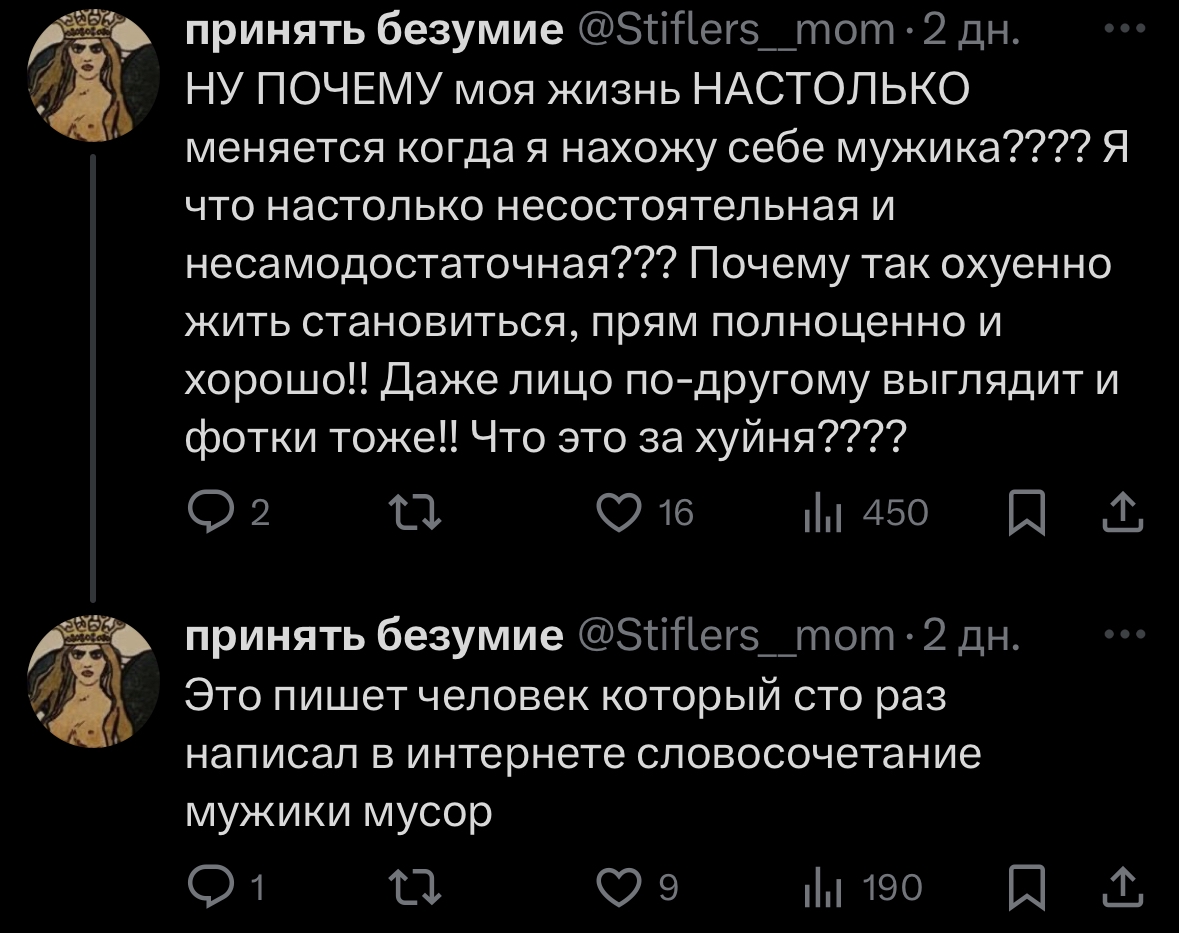
Task: Retweet the first tweet
Action: click(x=413, y=513)
